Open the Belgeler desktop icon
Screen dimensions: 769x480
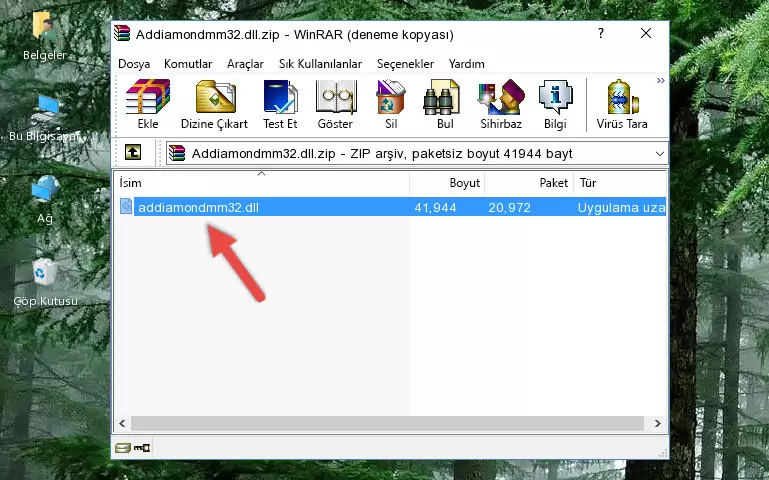coord(44,36)
